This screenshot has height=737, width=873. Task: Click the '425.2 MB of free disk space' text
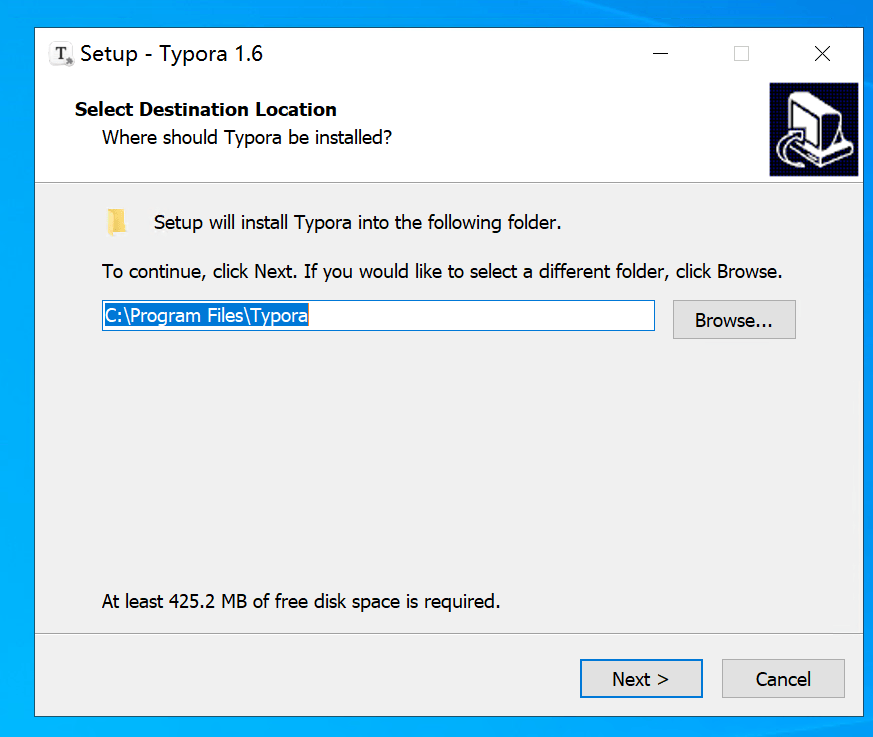tap(301, 601)
